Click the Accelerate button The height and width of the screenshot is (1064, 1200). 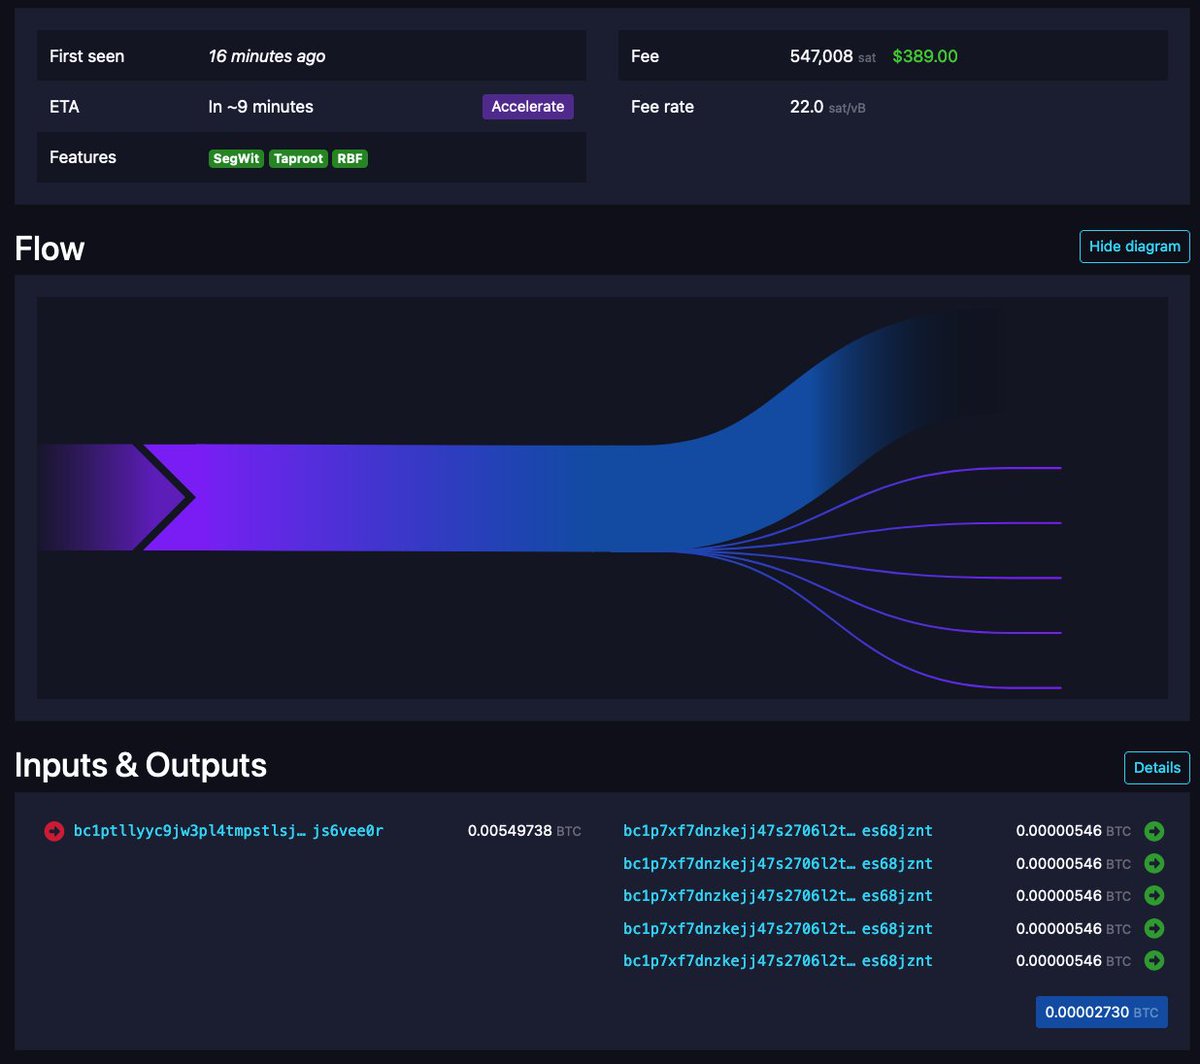(528, 107)
